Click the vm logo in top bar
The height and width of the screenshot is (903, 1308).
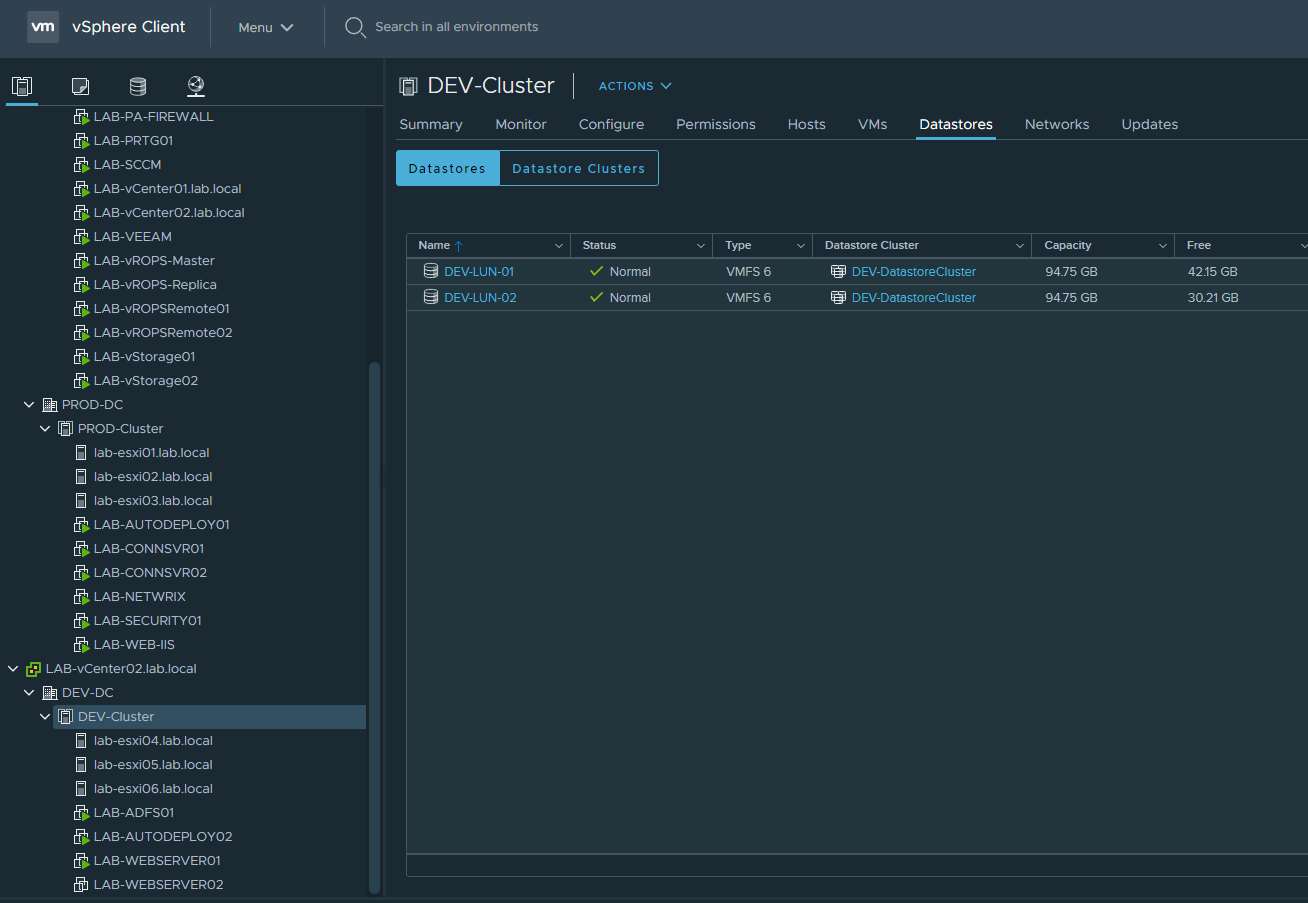pos(42,27)
